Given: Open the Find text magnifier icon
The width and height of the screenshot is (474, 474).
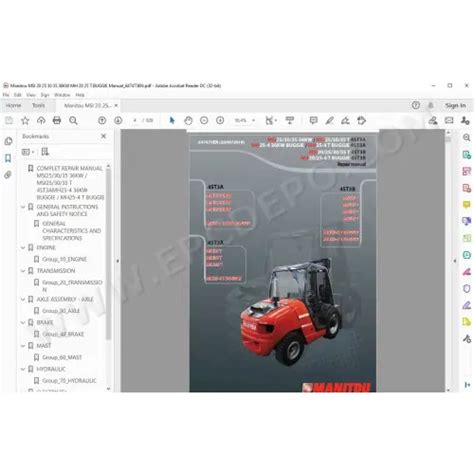Looking at the screenshot, I should (x=73, y=121).
